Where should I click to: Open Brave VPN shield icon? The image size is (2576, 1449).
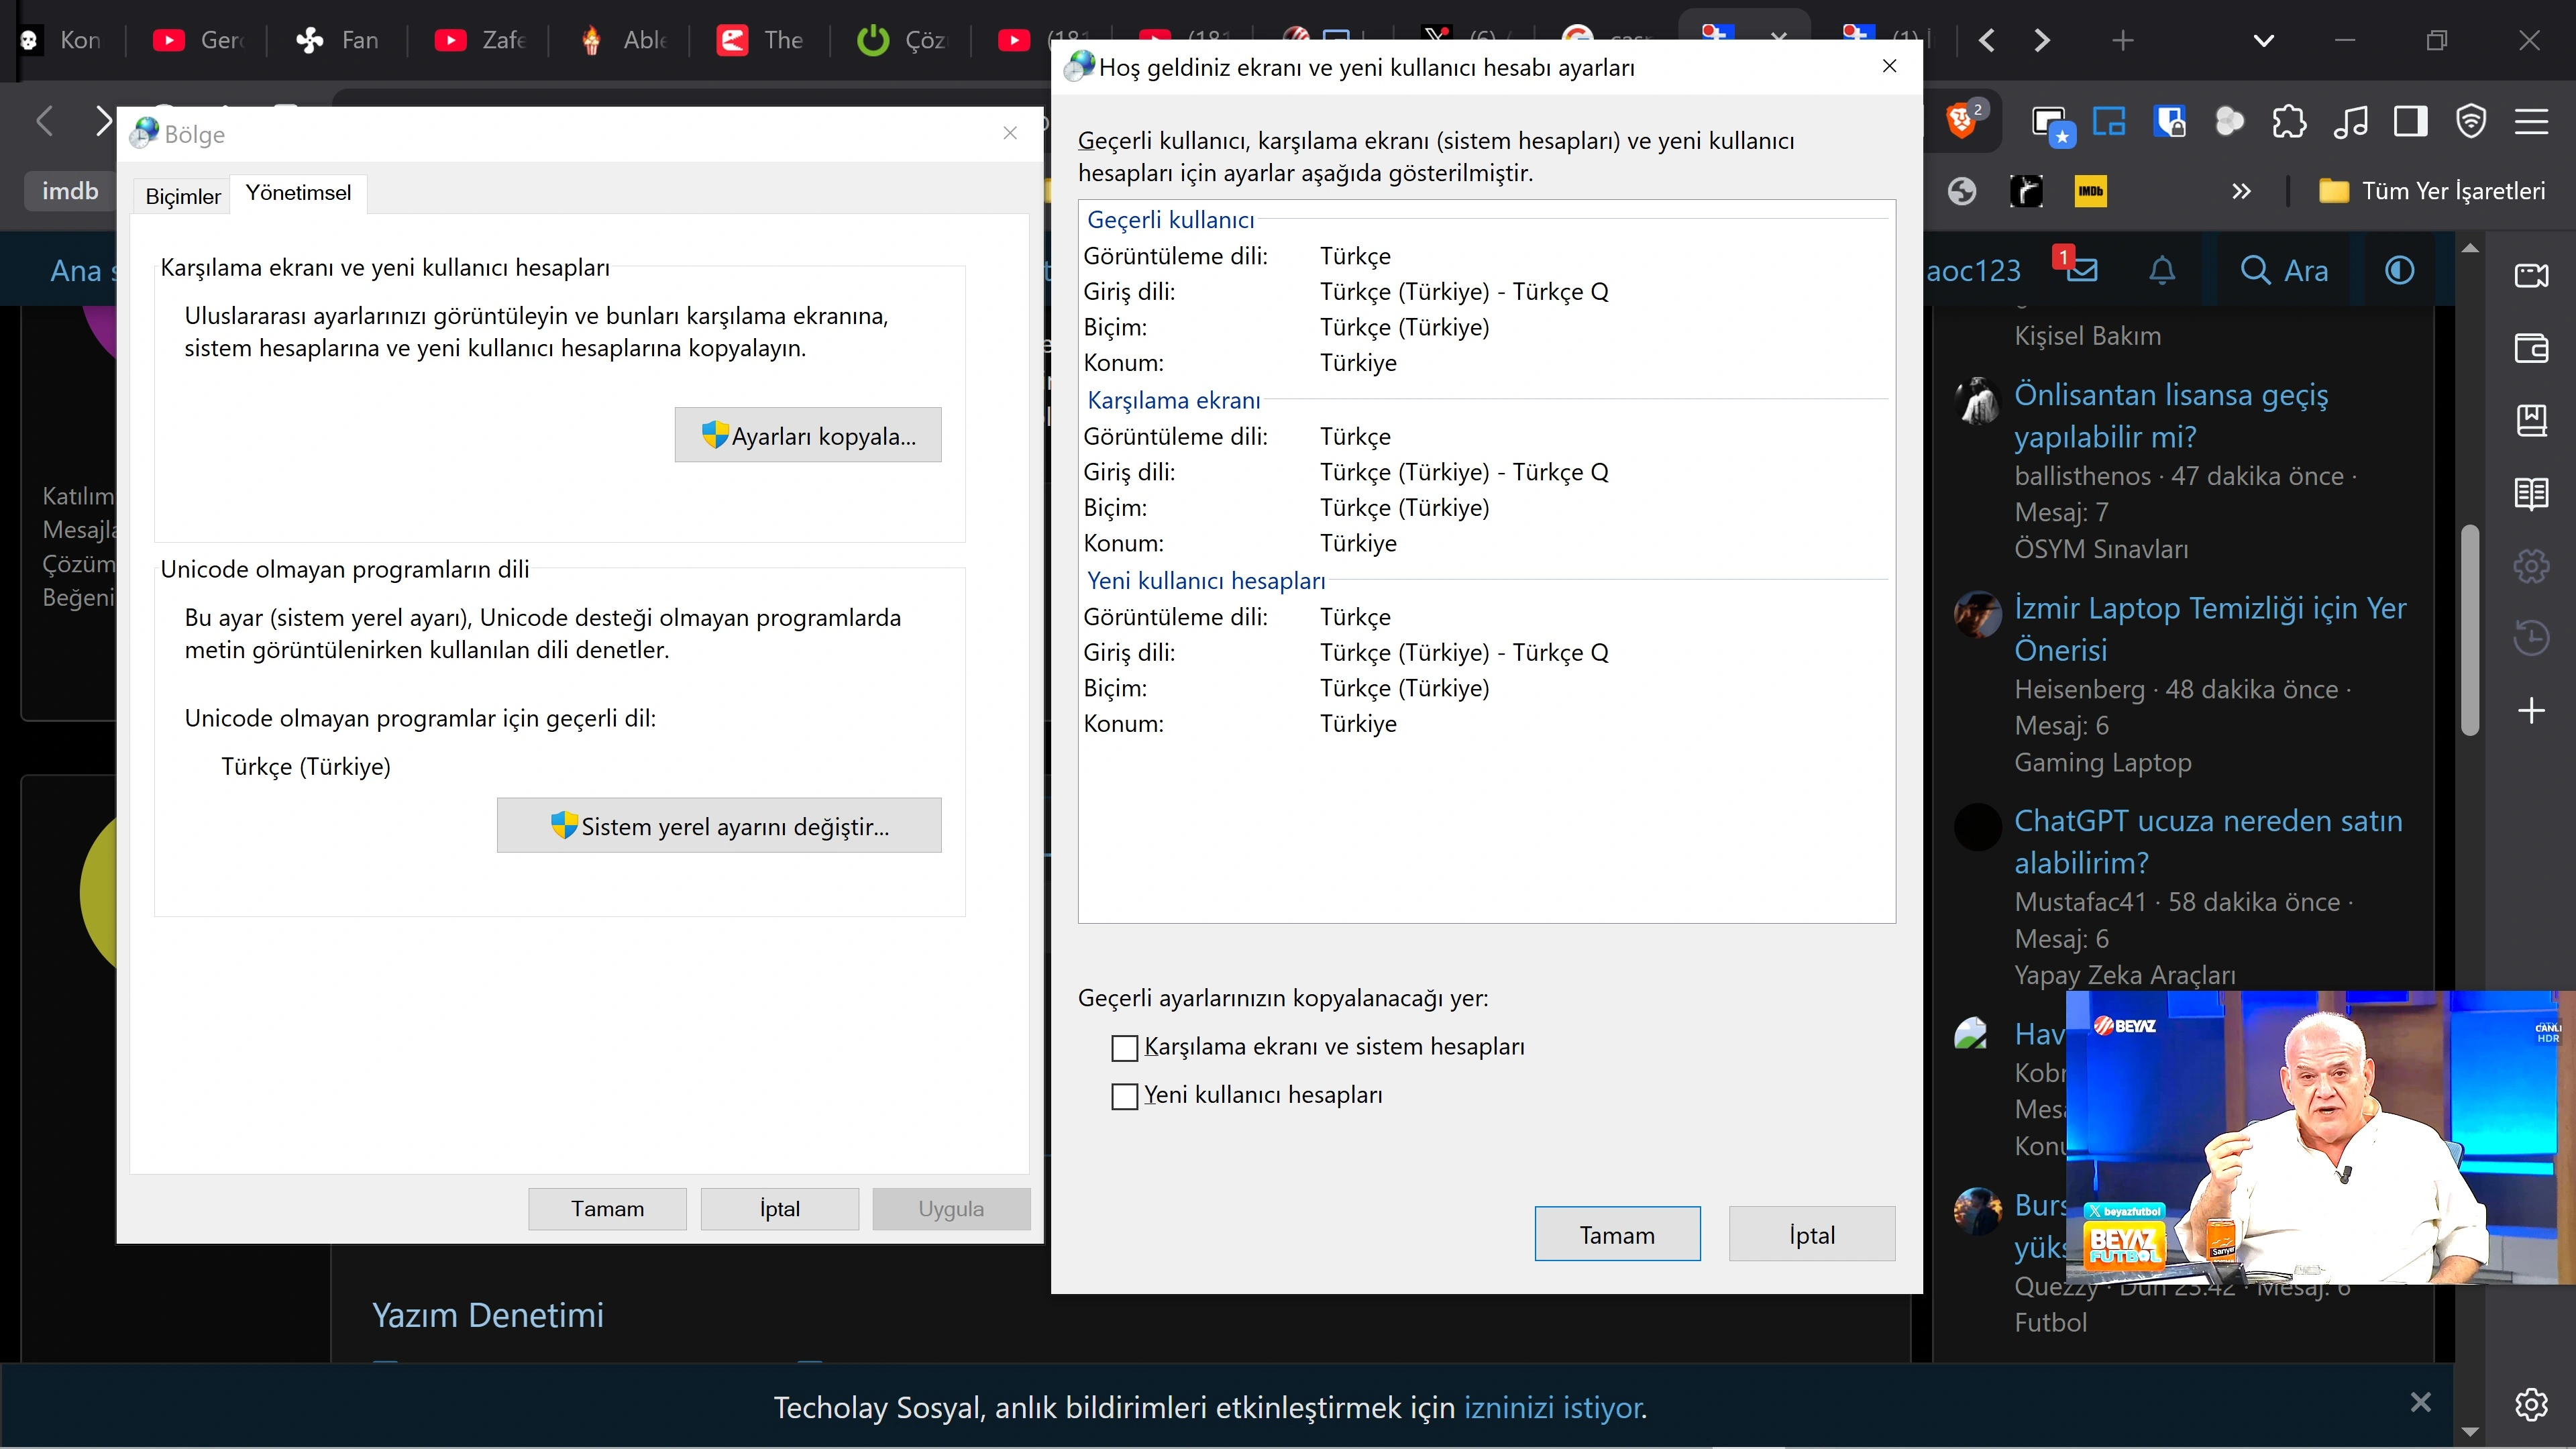[x=2471, y=122]
